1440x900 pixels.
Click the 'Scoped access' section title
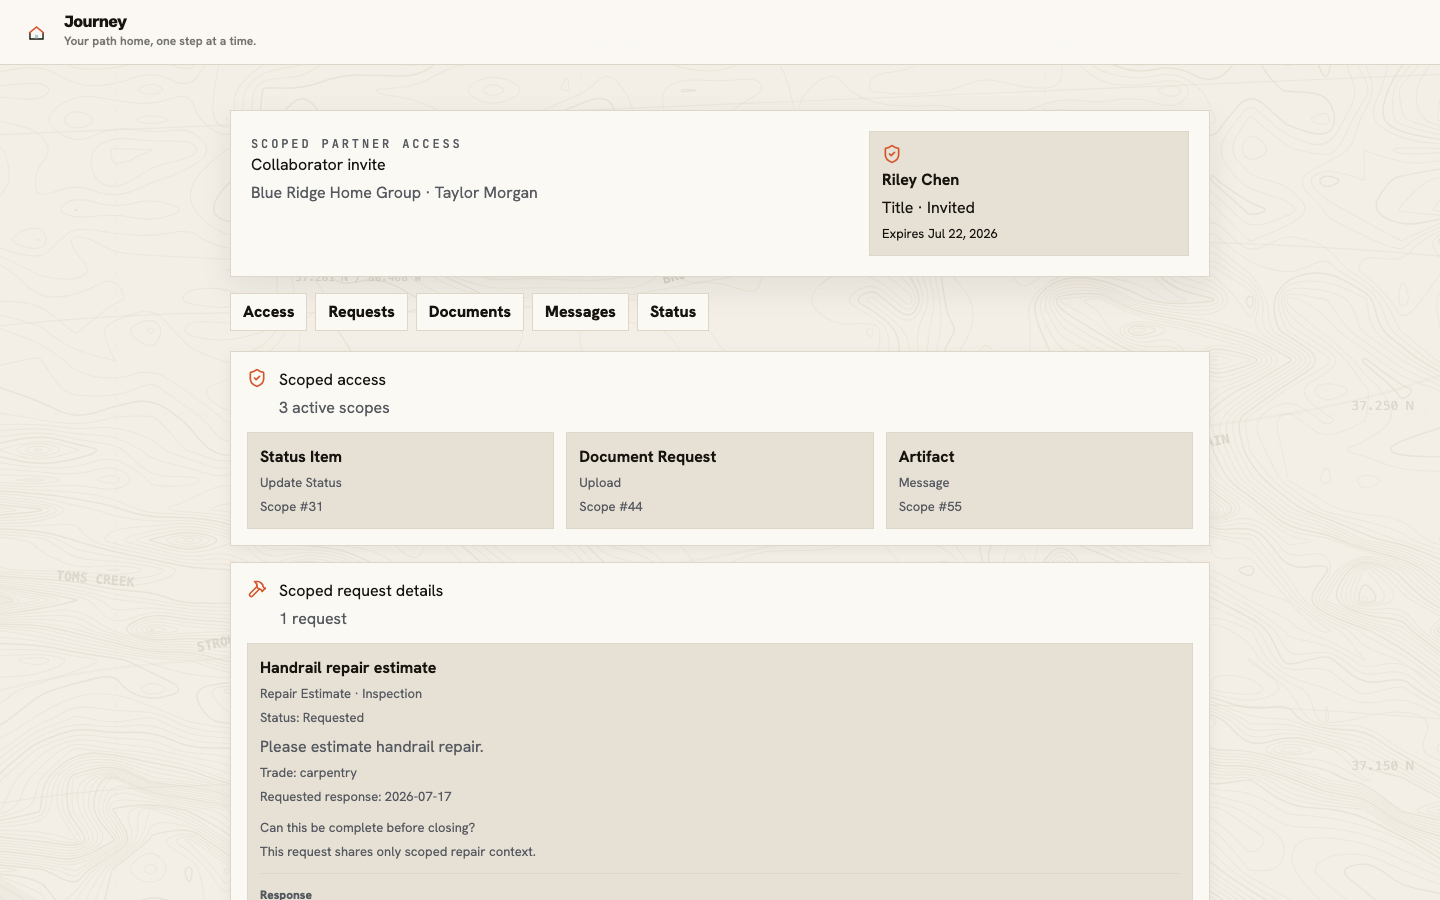pos(332,380)
